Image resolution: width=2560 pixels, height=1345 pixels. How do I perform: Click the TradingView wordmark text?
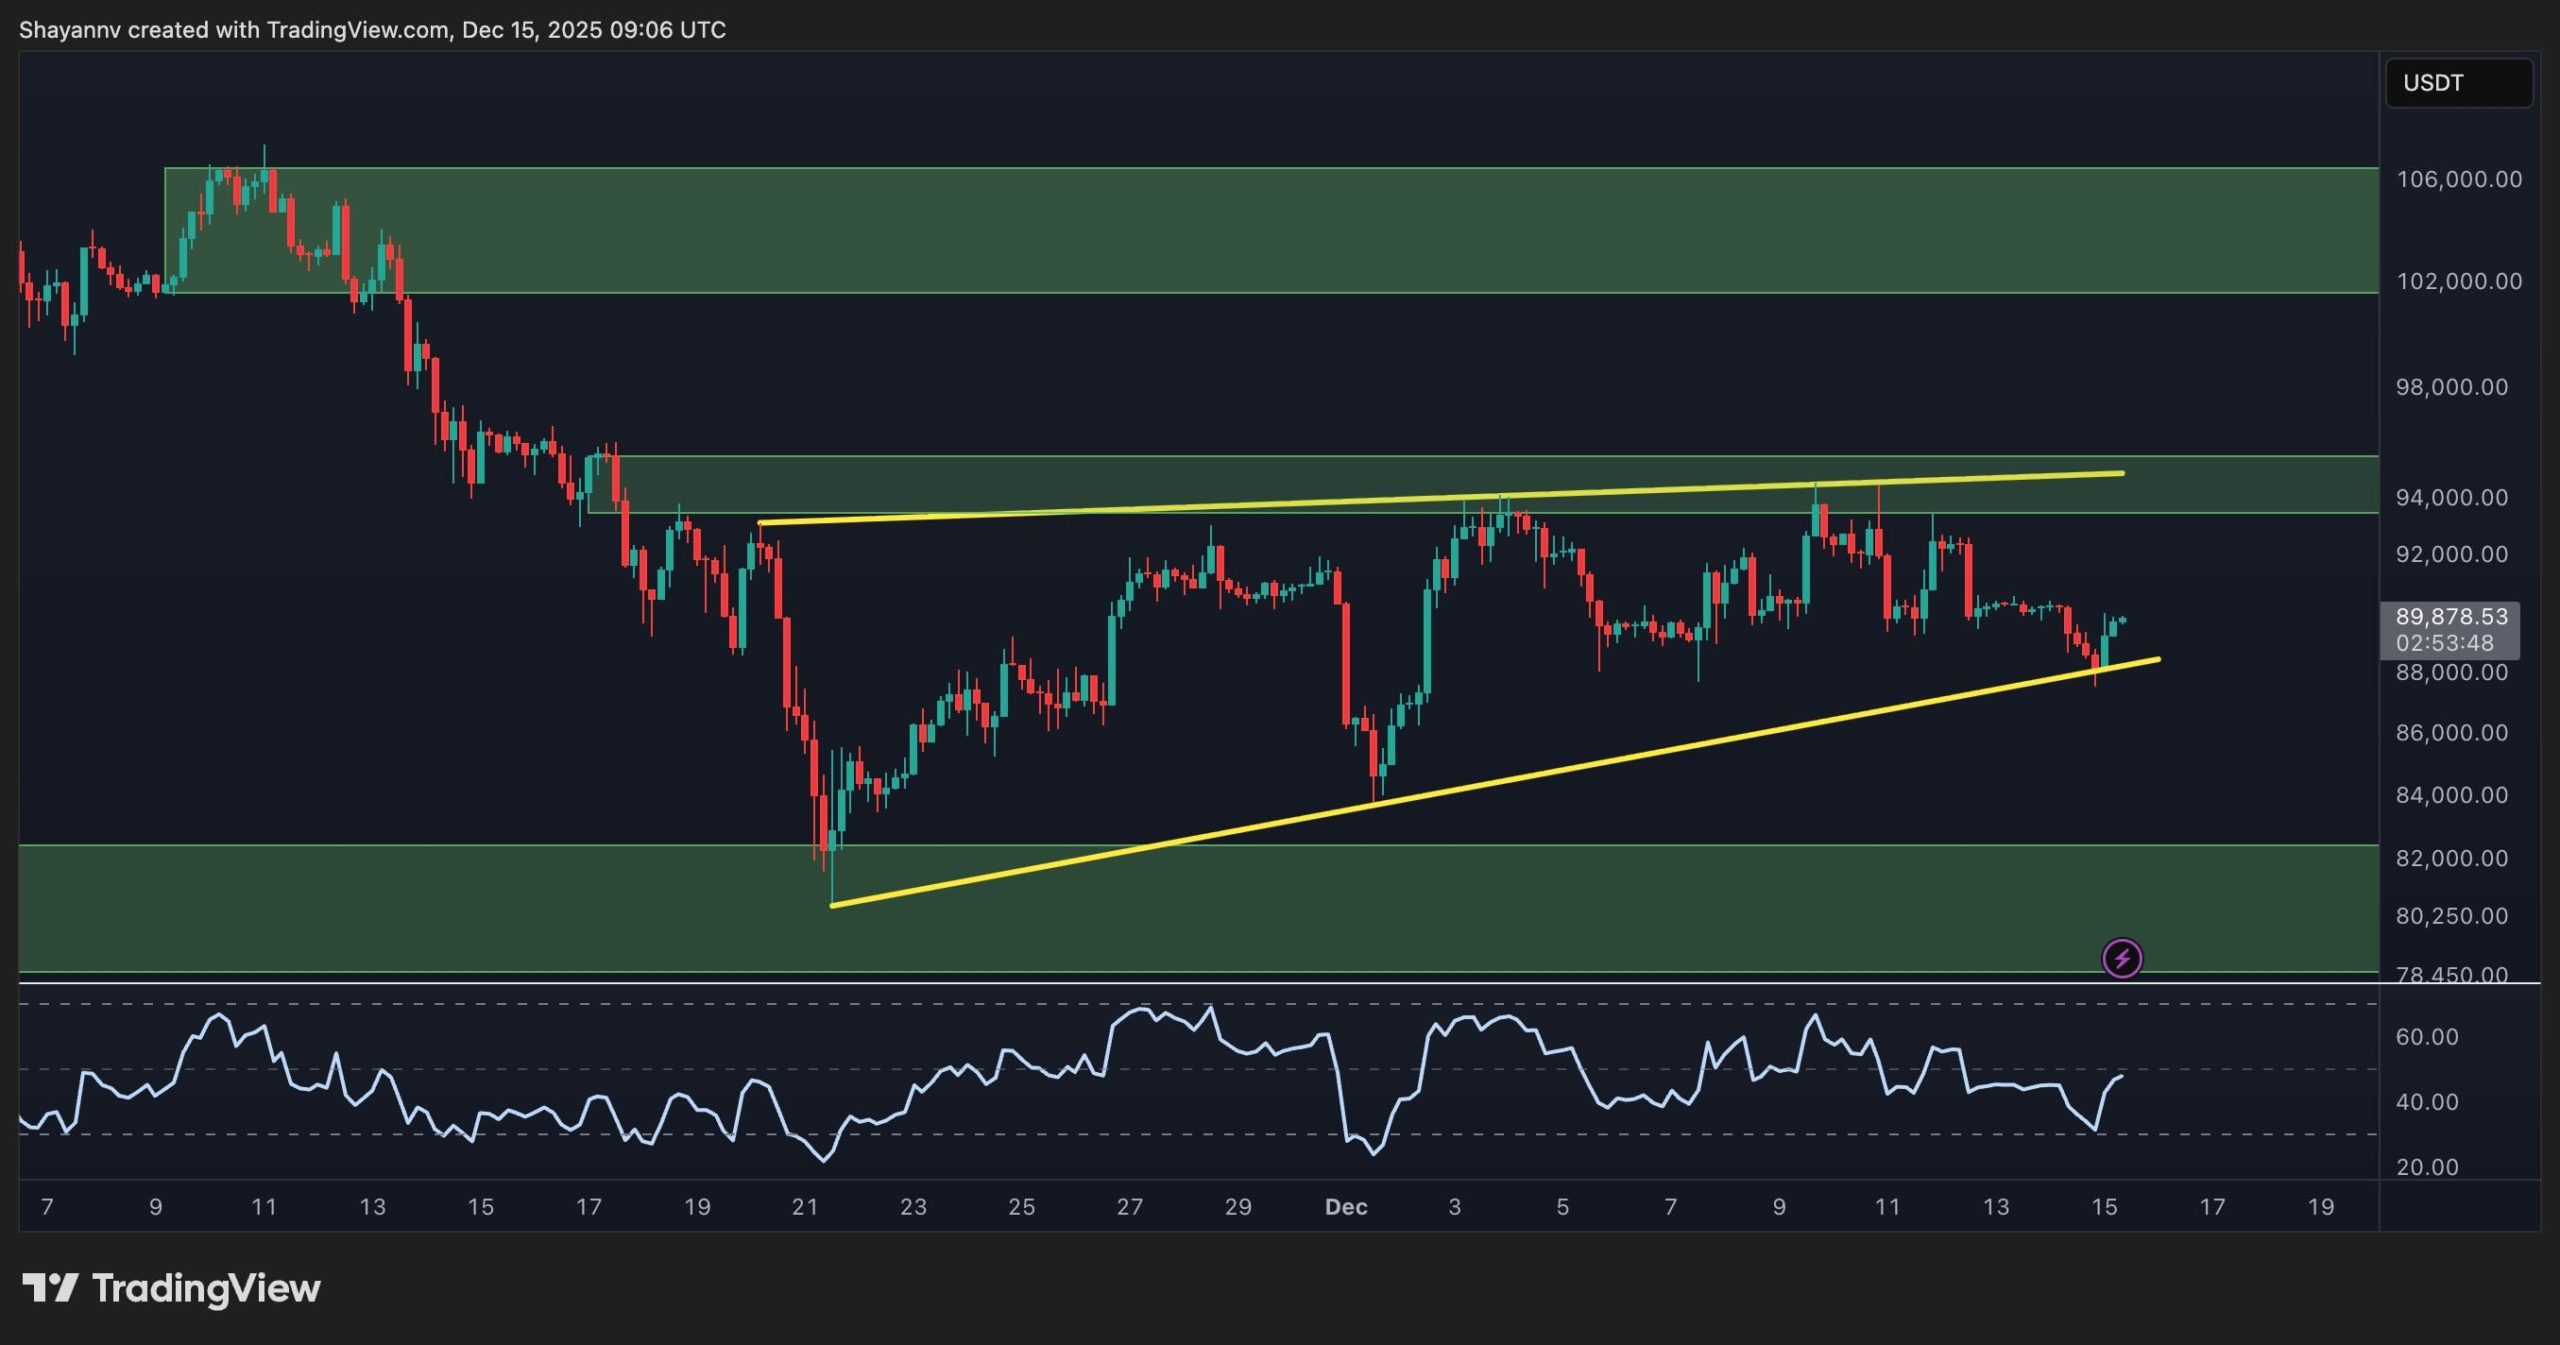(206, 1288)
